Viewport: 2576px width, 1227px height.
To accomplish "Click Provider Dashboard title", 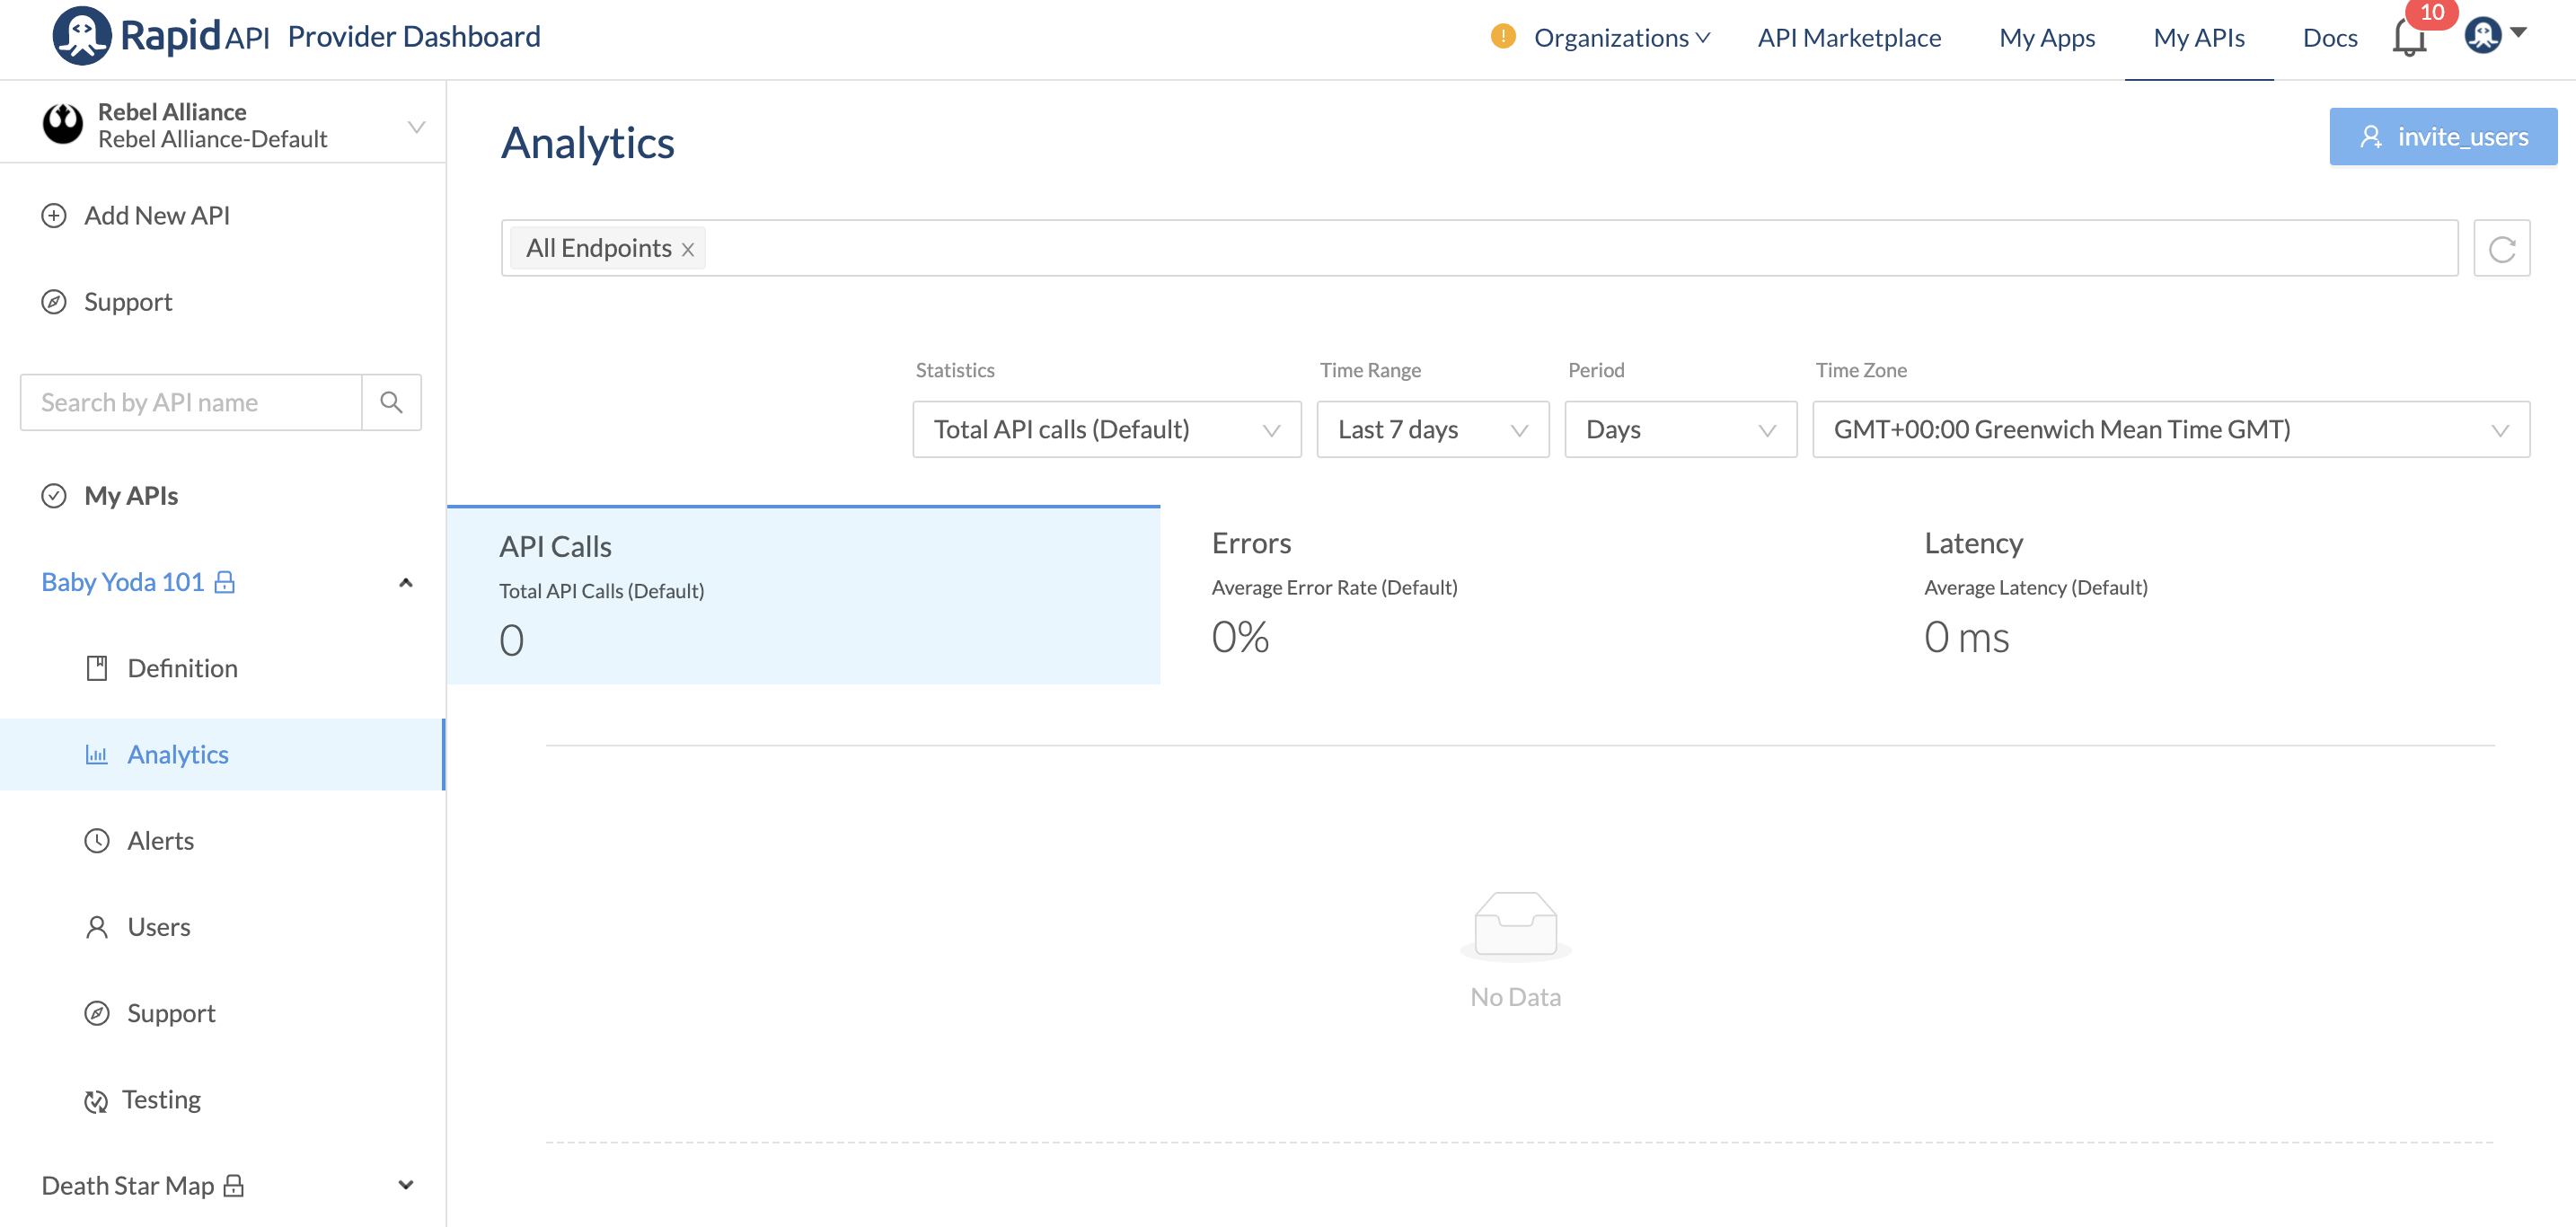I will pyautogui.click(x=414, y=37).
